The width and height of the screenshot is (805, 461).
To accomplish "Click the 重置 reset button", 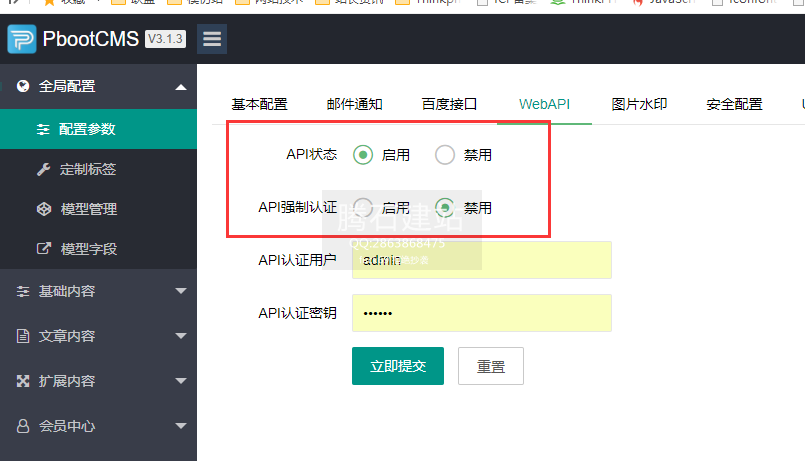I will [490, 366].
